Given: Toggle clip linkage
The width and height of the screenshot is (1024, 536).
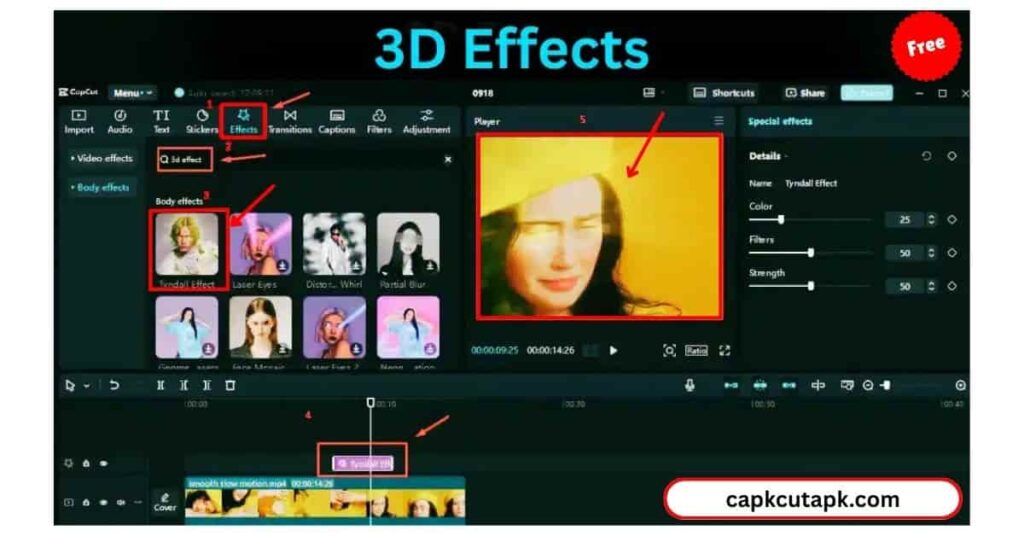Looking at the screenshot, I should [789, 386].
